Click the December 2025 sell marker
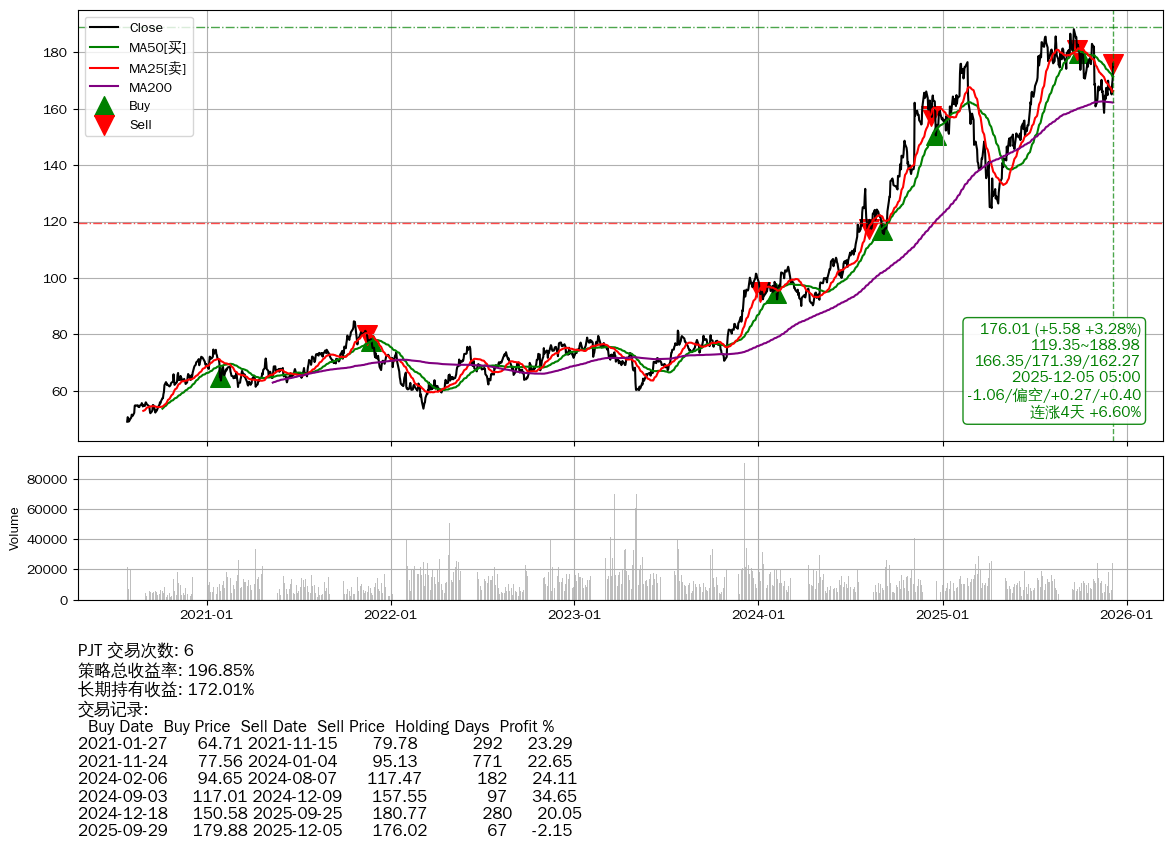The height and width of the screenshot is (849, 1172). click(1112, 64)
